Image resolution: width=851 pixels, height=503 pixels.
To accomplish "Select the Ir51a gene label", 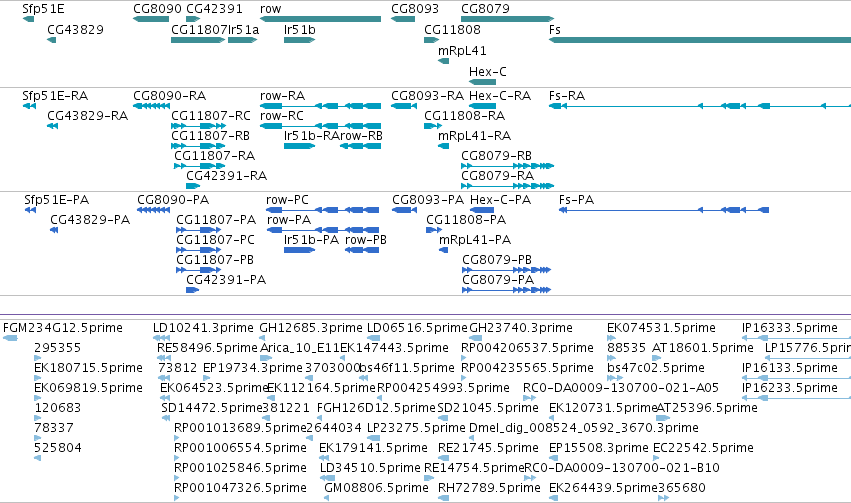I will pos(243,29).
